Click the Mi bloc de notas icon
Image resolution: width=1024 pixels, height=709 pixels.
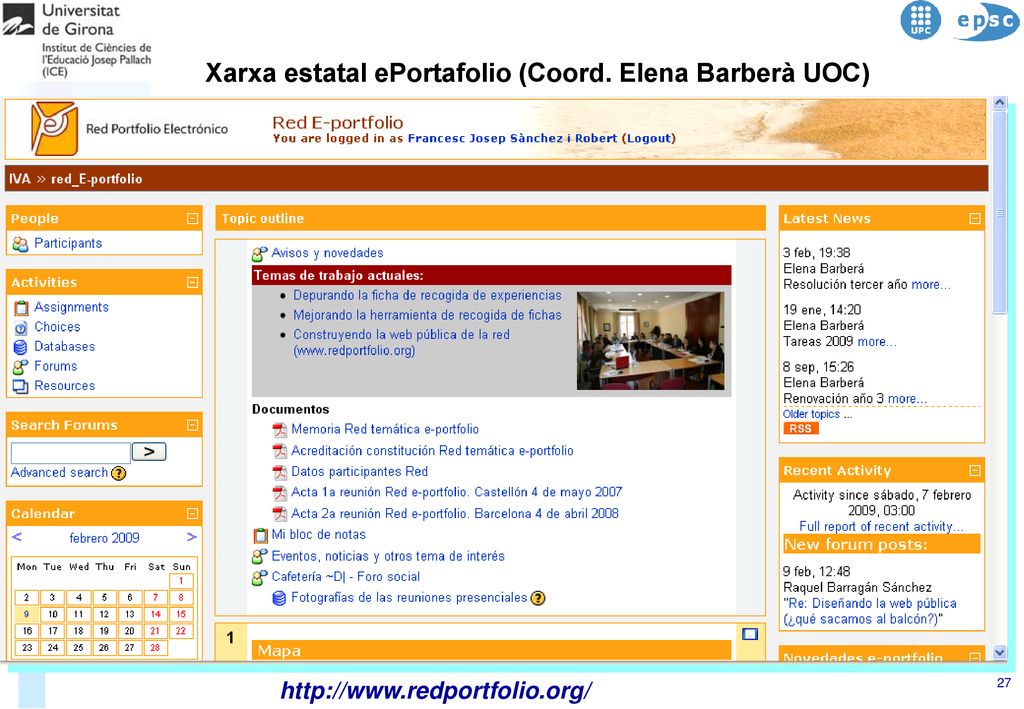pyautogui.click(x=261, y=535)
